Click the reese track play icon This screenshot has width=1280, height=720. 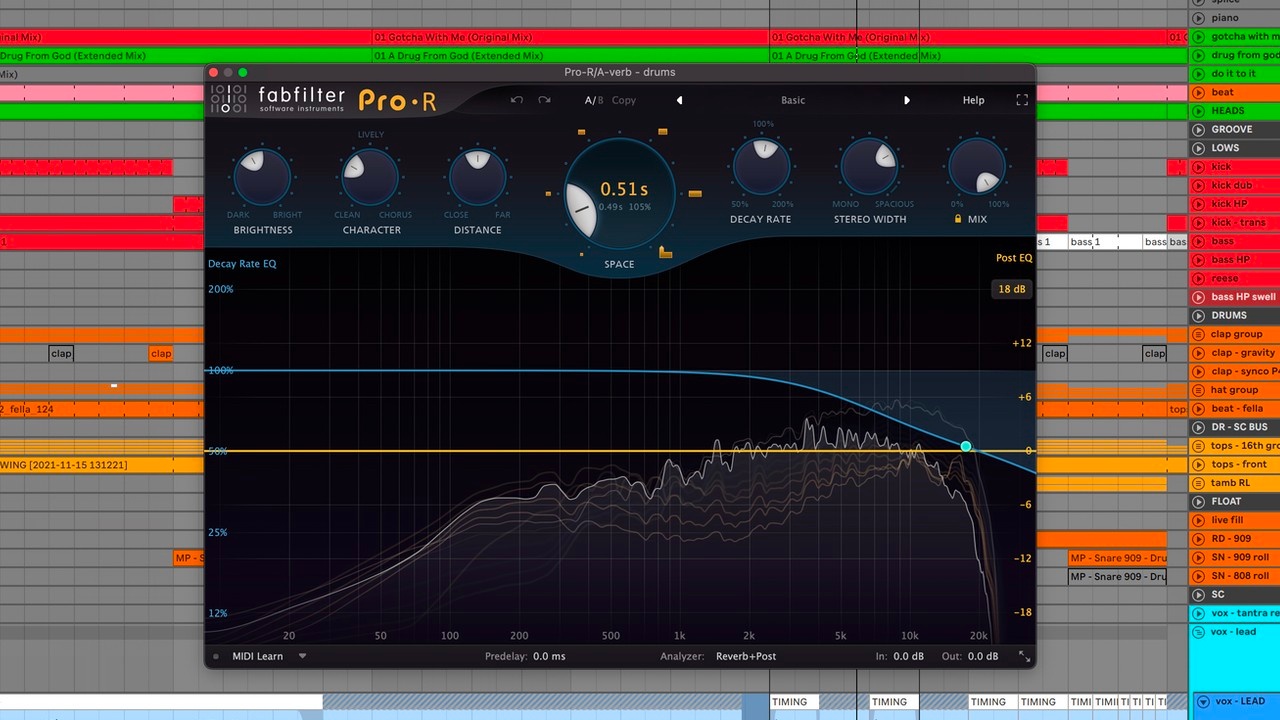tap(1198, 278)
